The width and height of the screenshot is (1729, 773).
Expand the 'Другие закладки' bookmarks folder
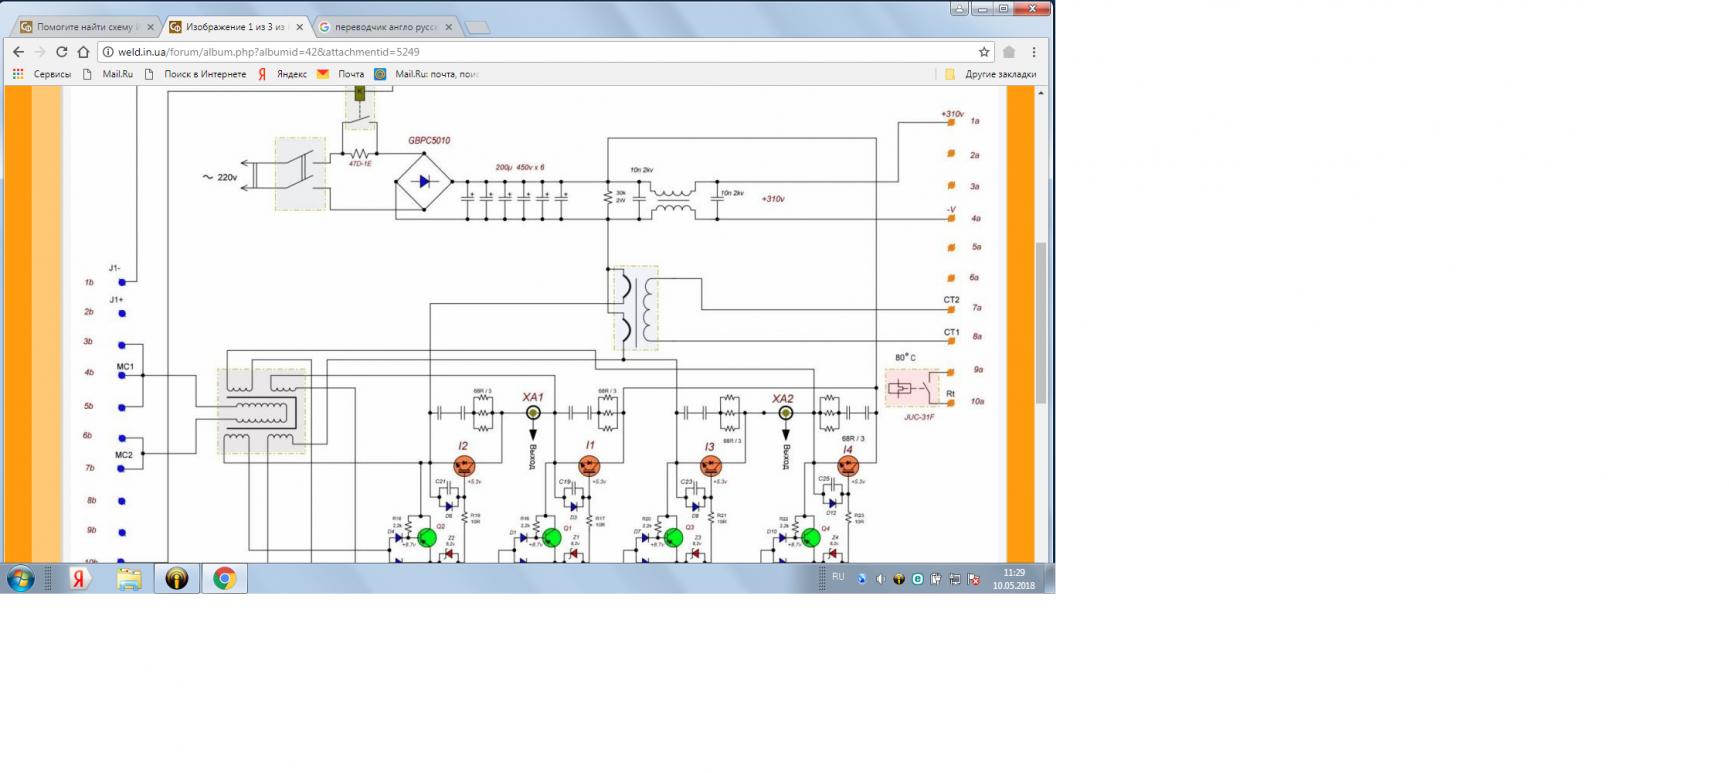(992, 74)
